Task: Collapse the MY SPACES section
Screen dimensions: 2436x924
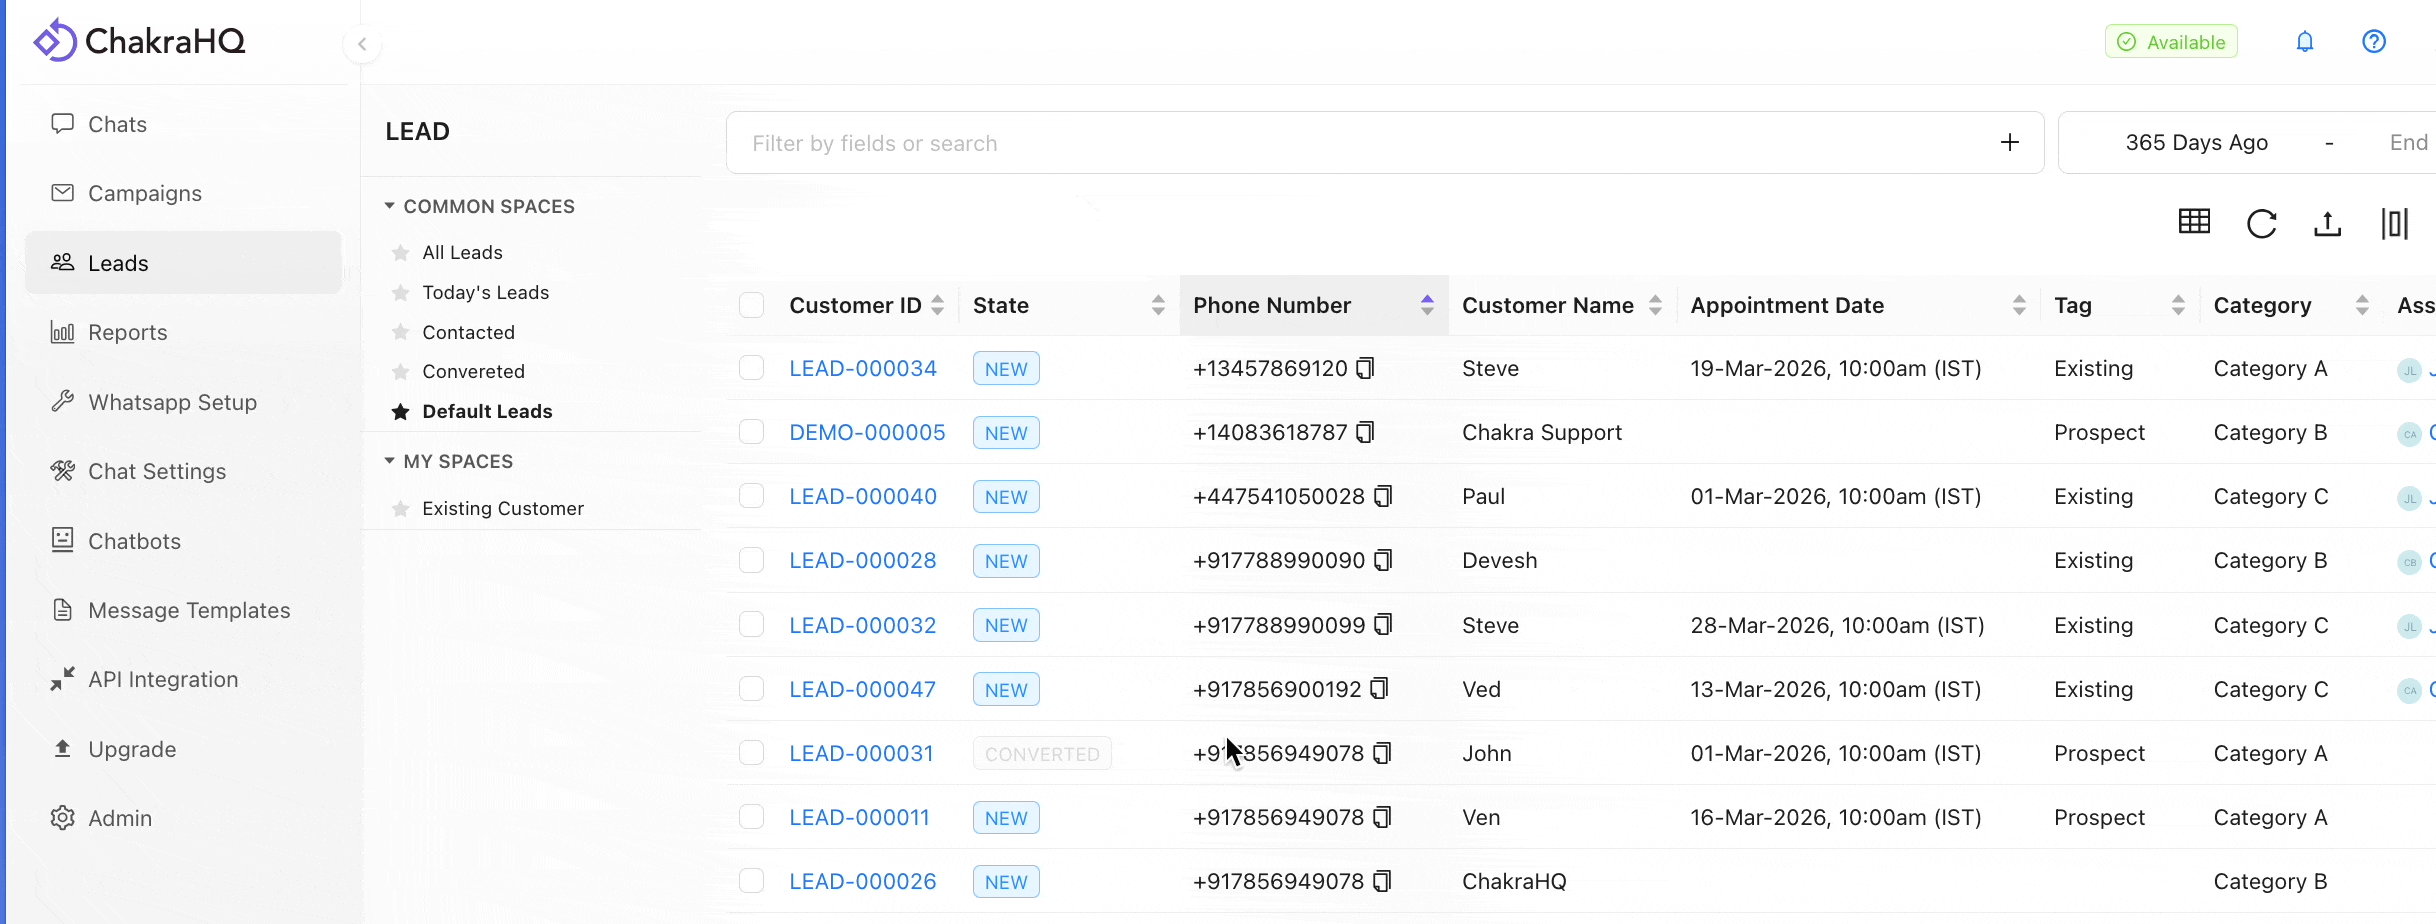Action: click(x=390, y=461)
